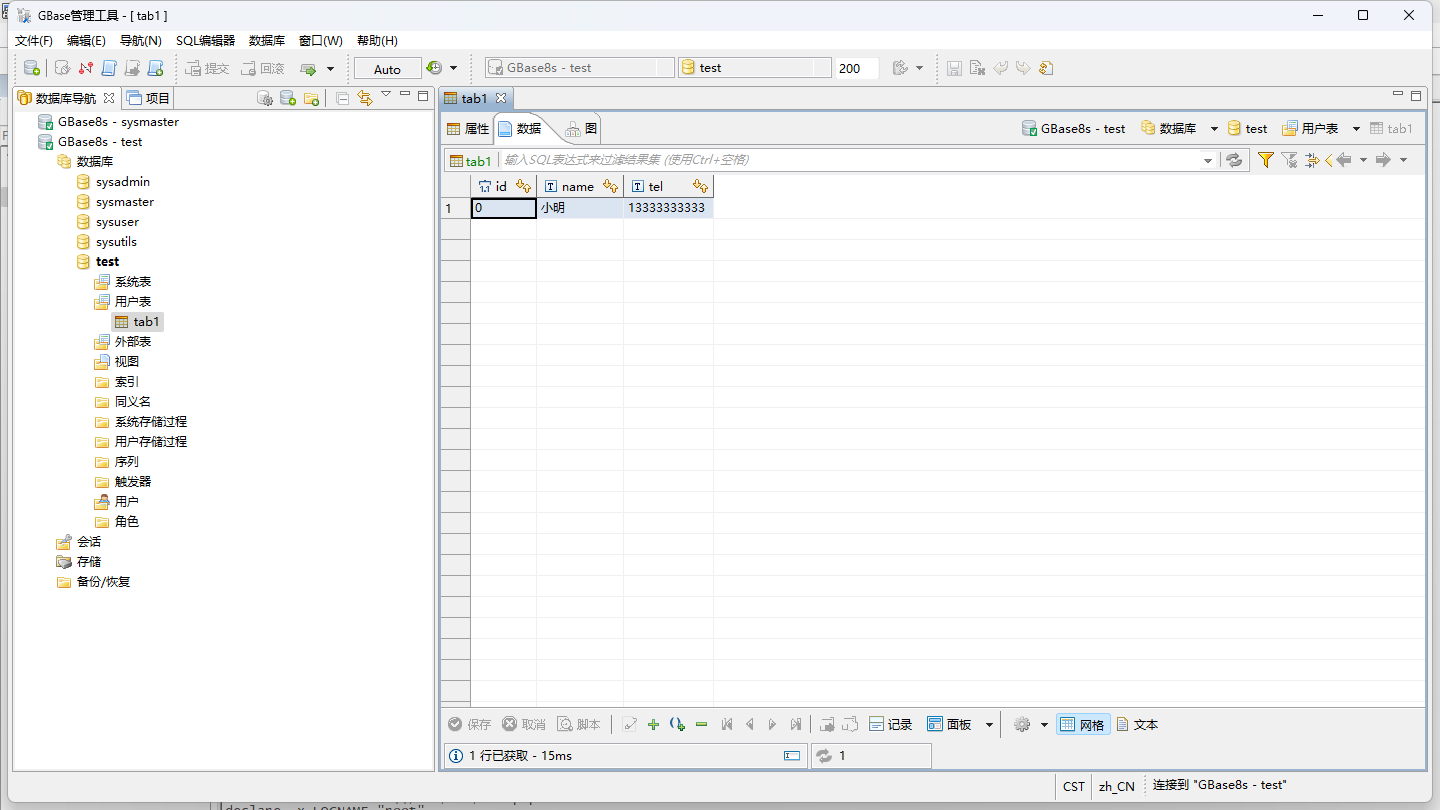Toggle the 面板 panels view

tap(949, 725)
